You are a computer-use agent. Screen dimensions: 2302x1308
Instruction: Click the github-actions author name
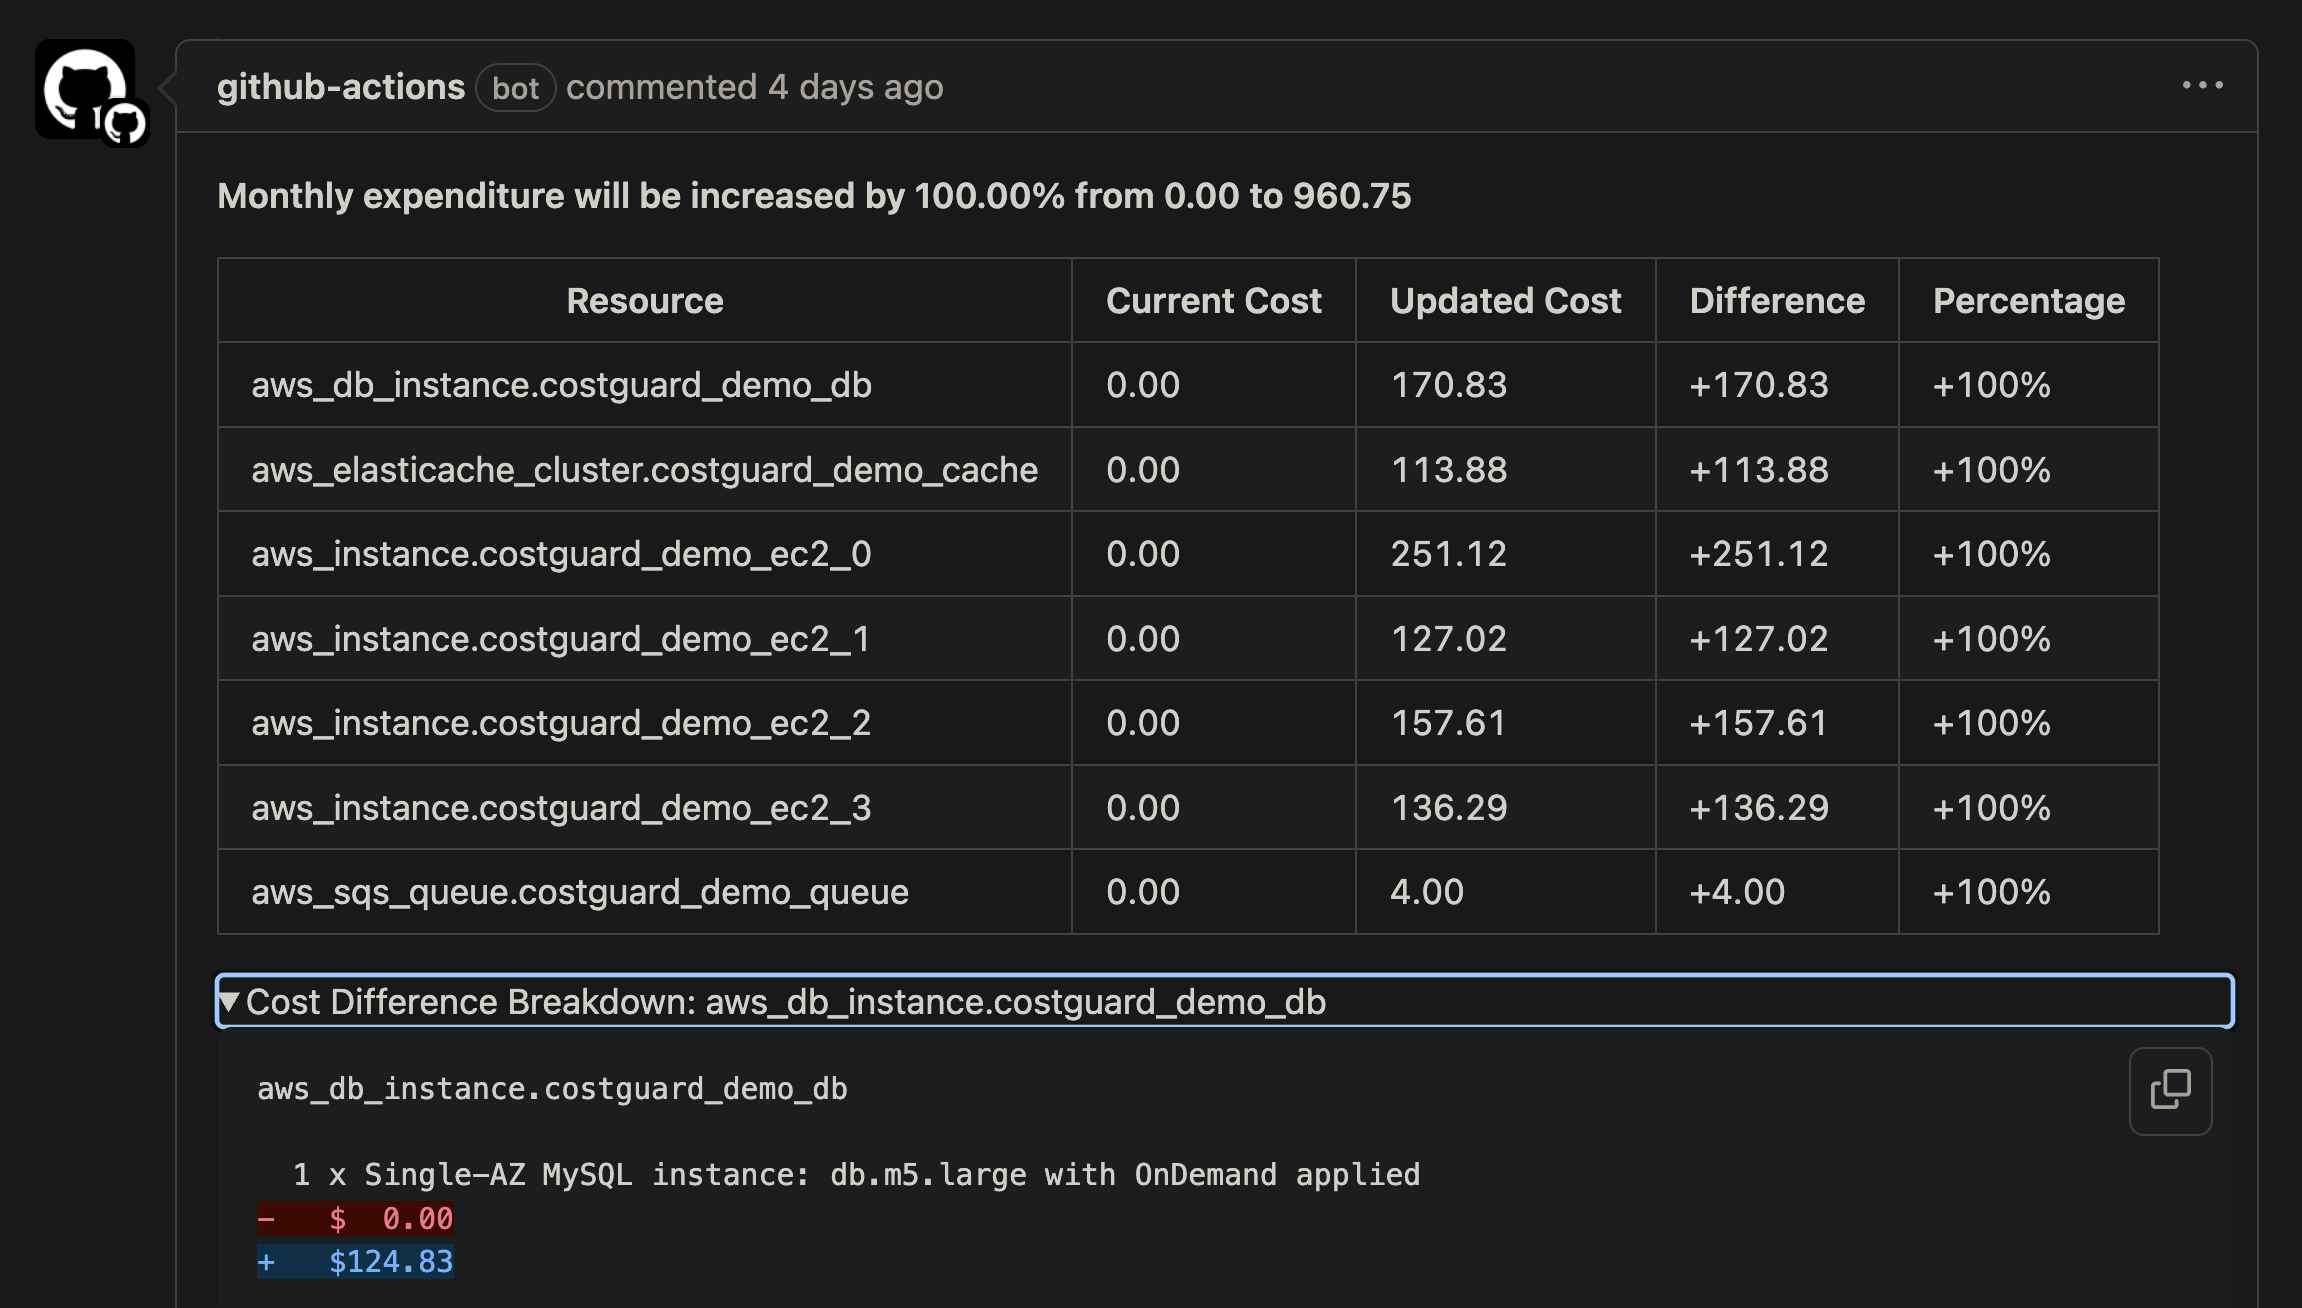[x=340, y=87]
